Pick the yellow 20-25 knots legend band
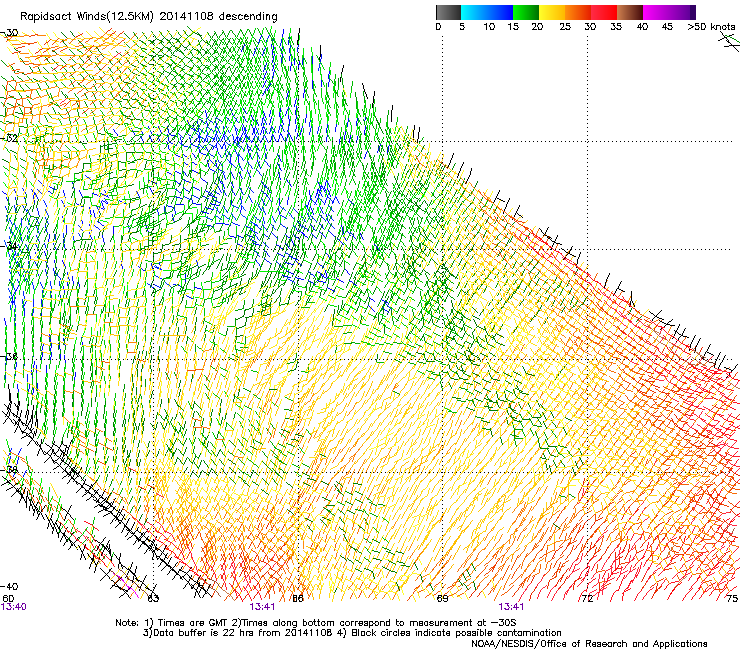 point(552,12)
